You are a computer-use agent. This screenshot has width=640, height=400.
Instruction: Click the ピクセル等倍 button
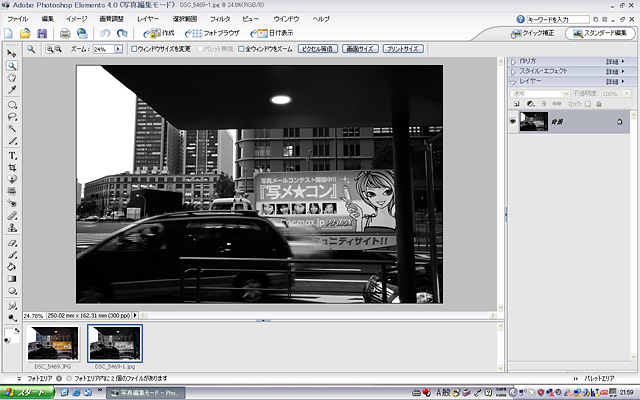point(318,49)
